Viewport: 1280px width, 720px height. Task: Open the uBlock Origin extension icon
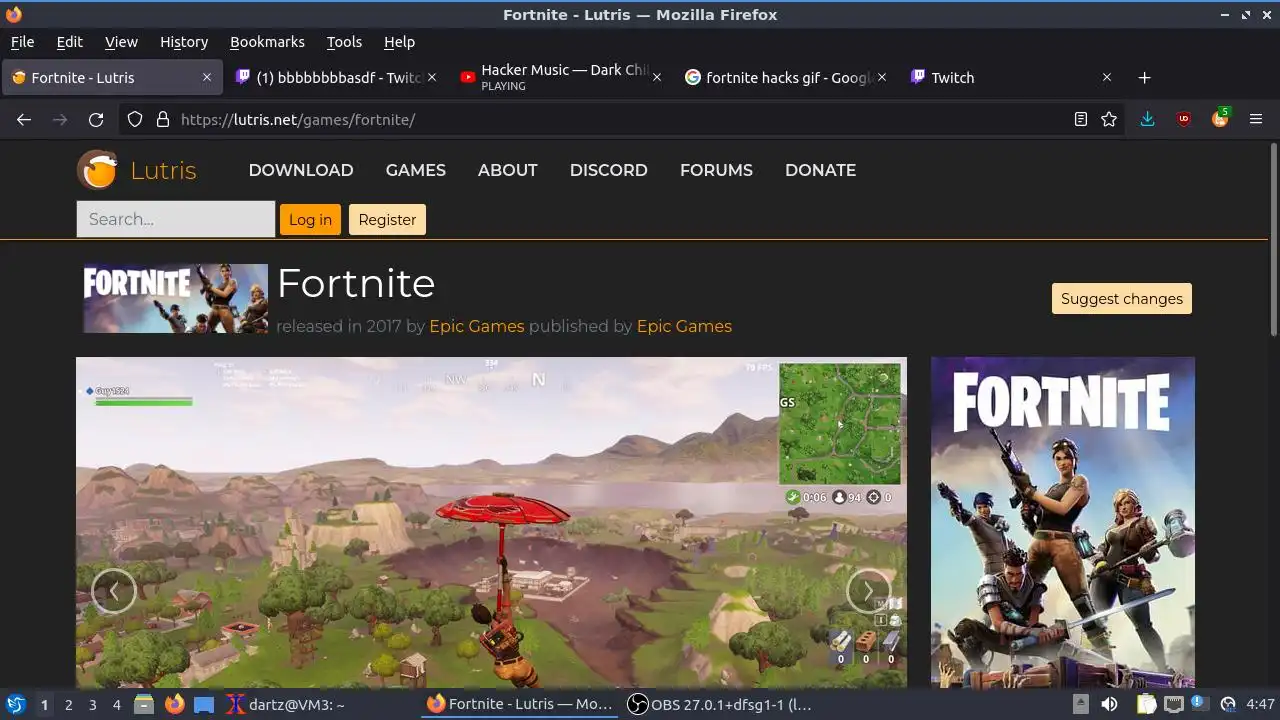[1184, 119]
